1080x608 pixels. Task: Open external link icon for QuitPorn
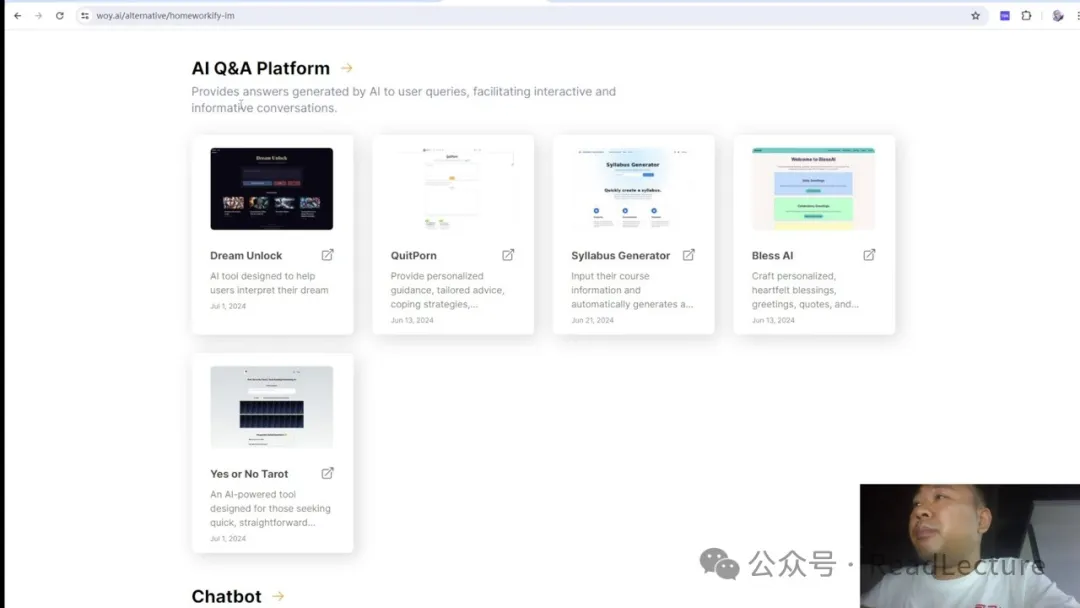[508, 255]
